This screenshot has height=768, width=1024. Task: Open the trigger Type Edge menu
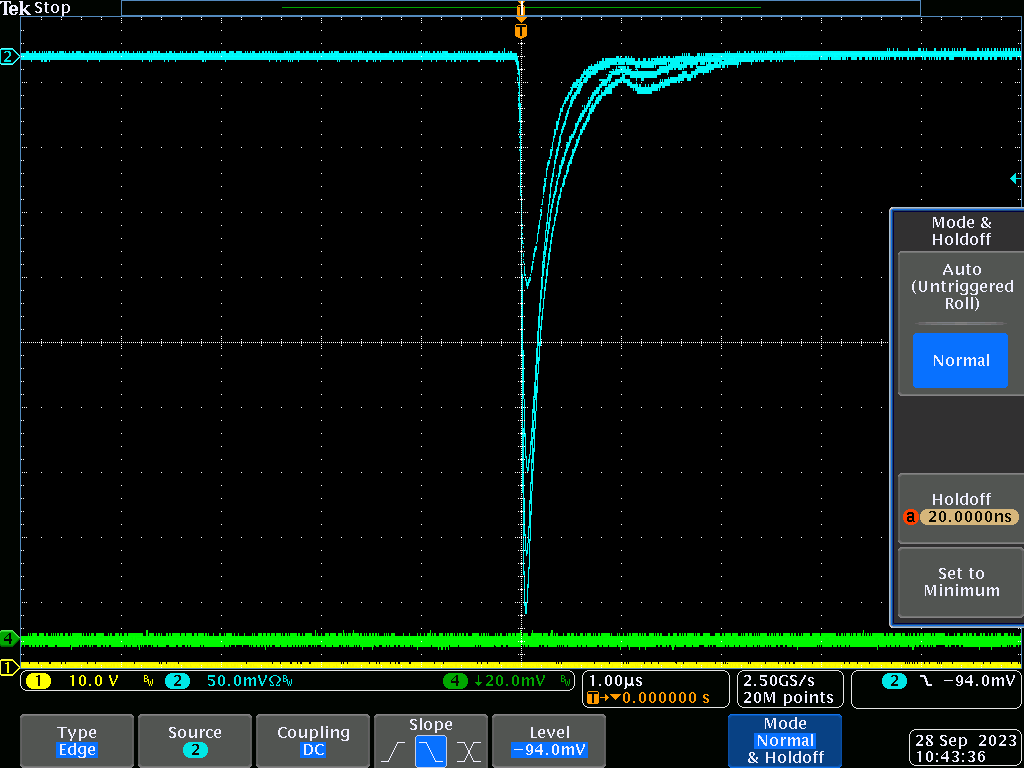point(77,741)
